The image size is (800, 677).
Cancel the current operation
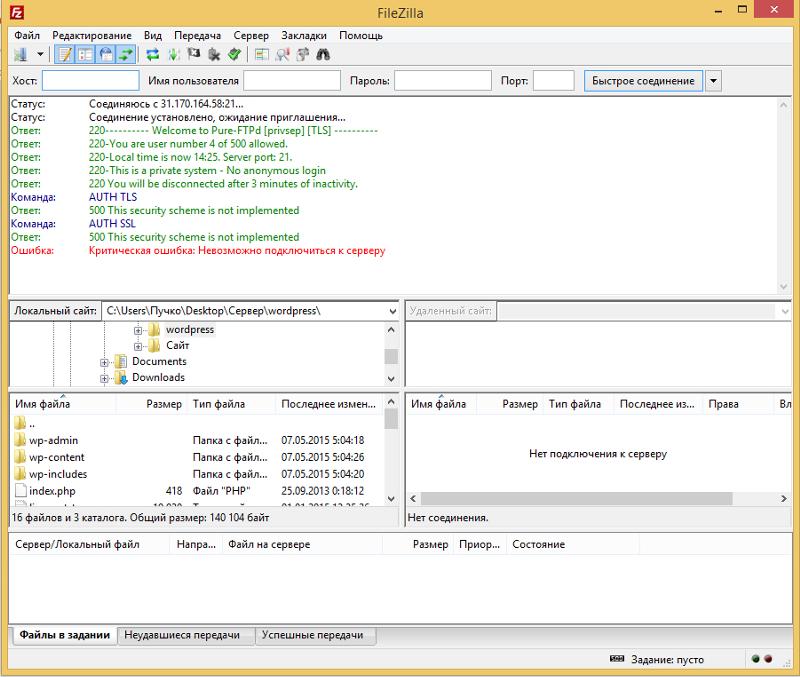194,54
